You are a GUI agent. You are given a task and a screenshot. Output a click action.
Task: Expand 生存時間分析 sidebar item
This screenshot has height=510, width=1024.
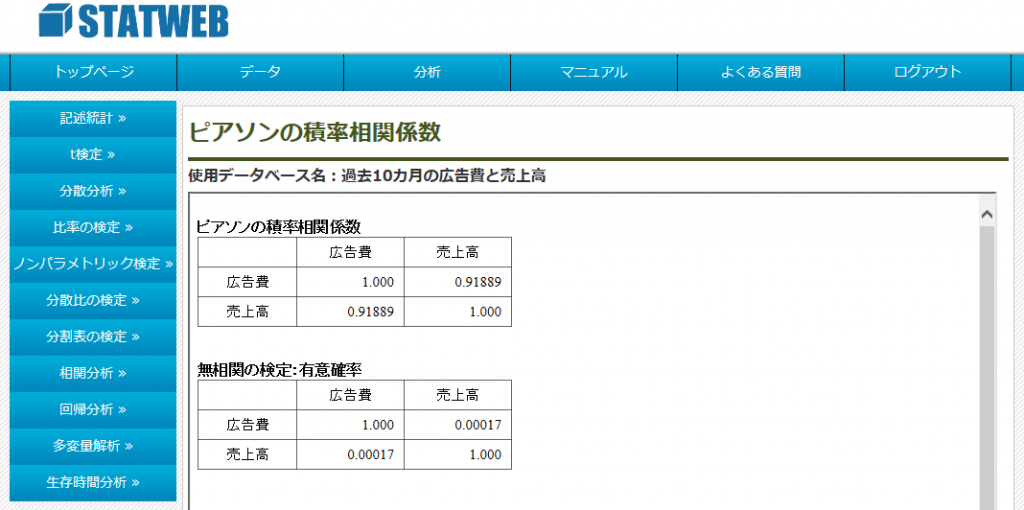pos(93,482)
